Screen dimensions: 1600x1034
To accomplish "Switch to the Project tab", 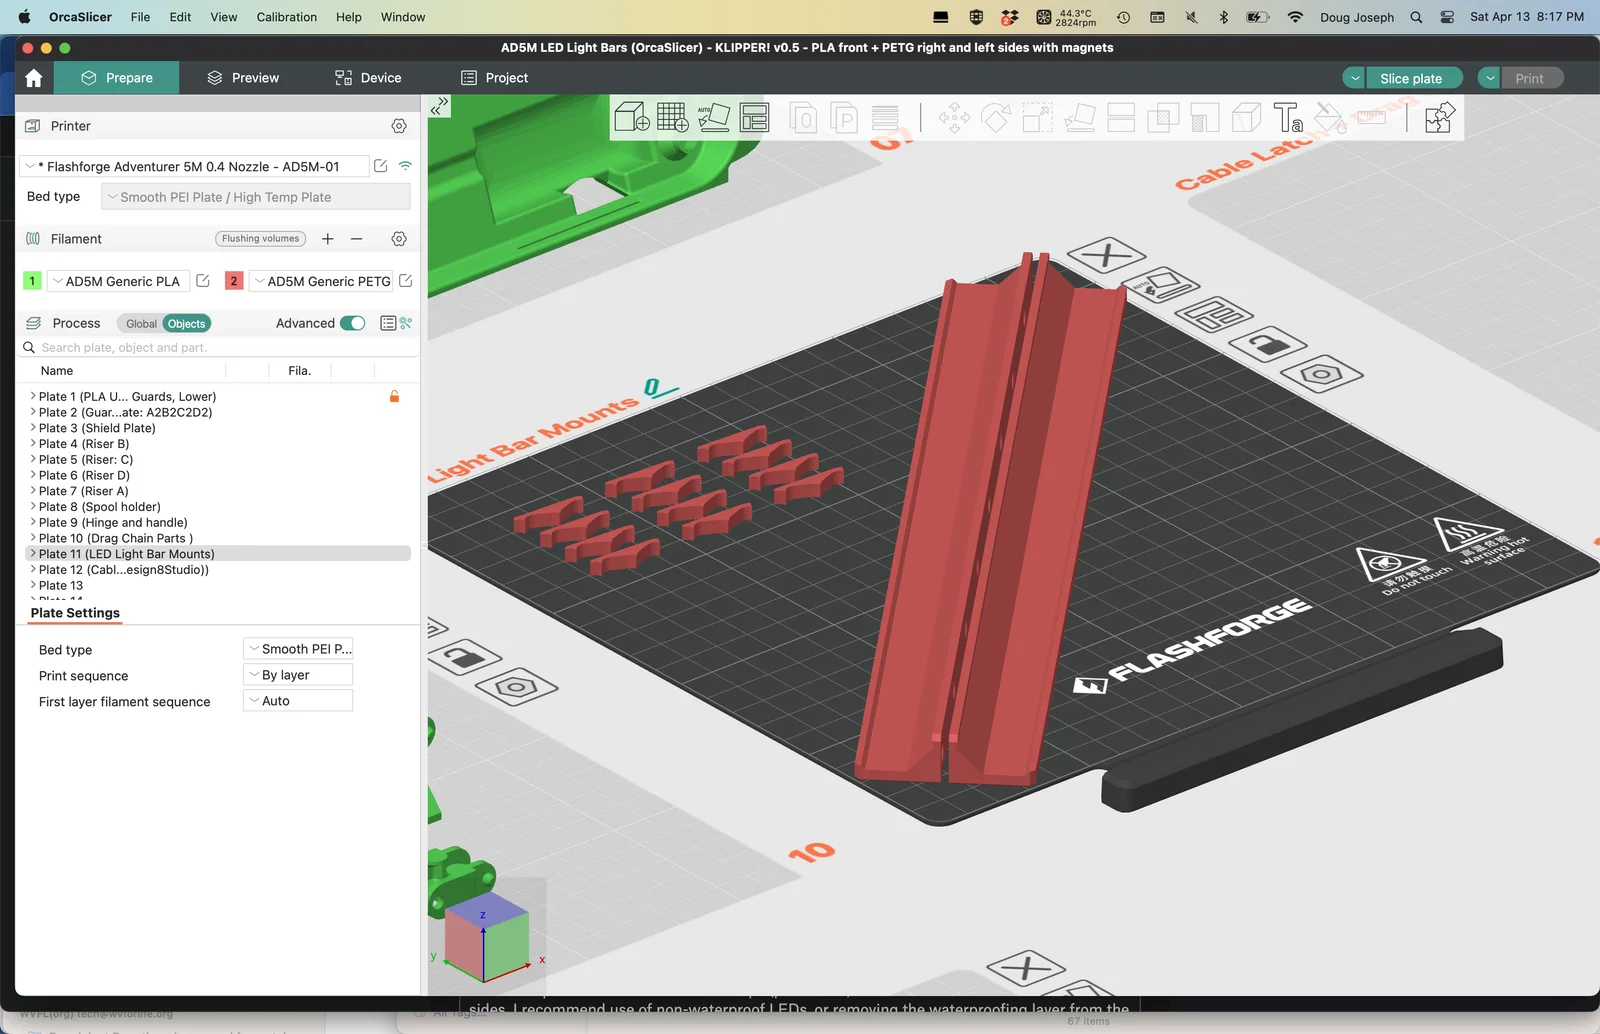I will click(x=494, y=78).
